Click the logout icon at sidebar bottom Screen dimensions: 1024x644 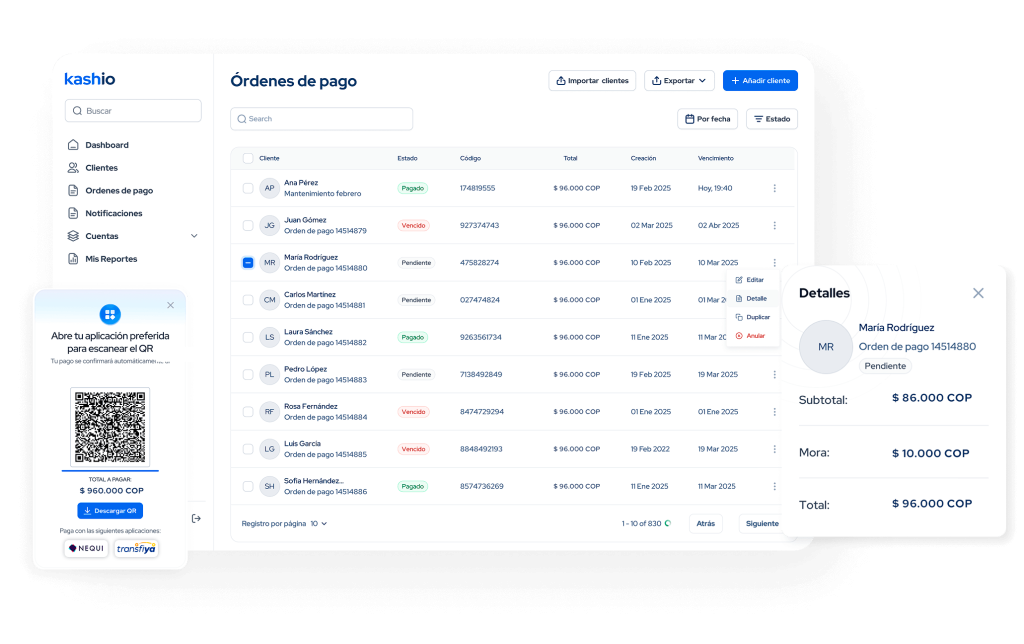tap(196, 518)
